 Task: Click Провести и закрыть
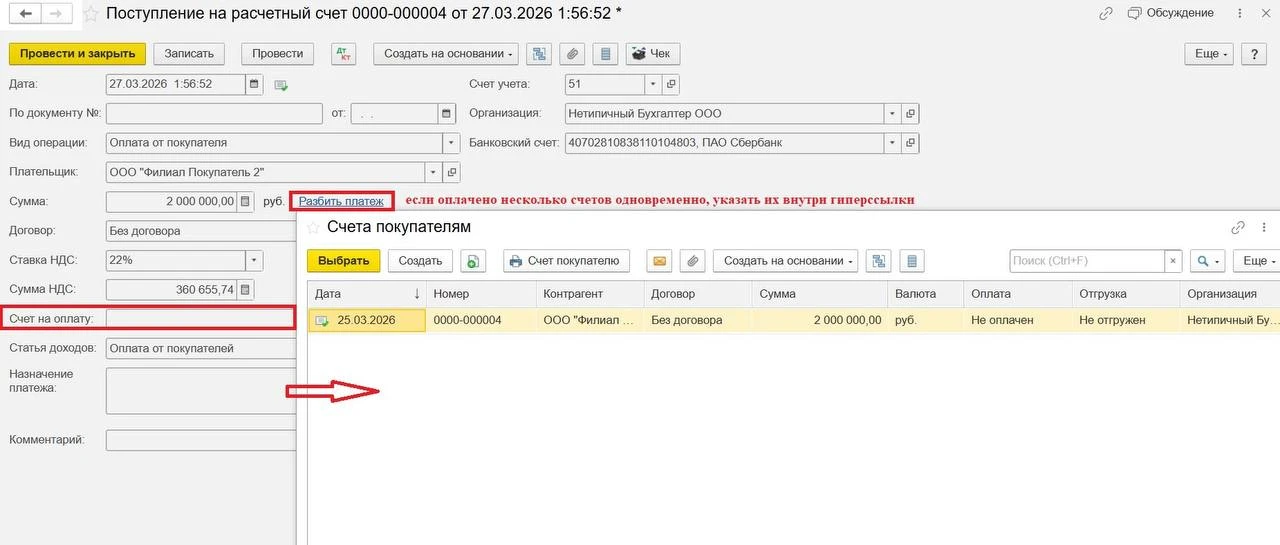tap(78, 54)
